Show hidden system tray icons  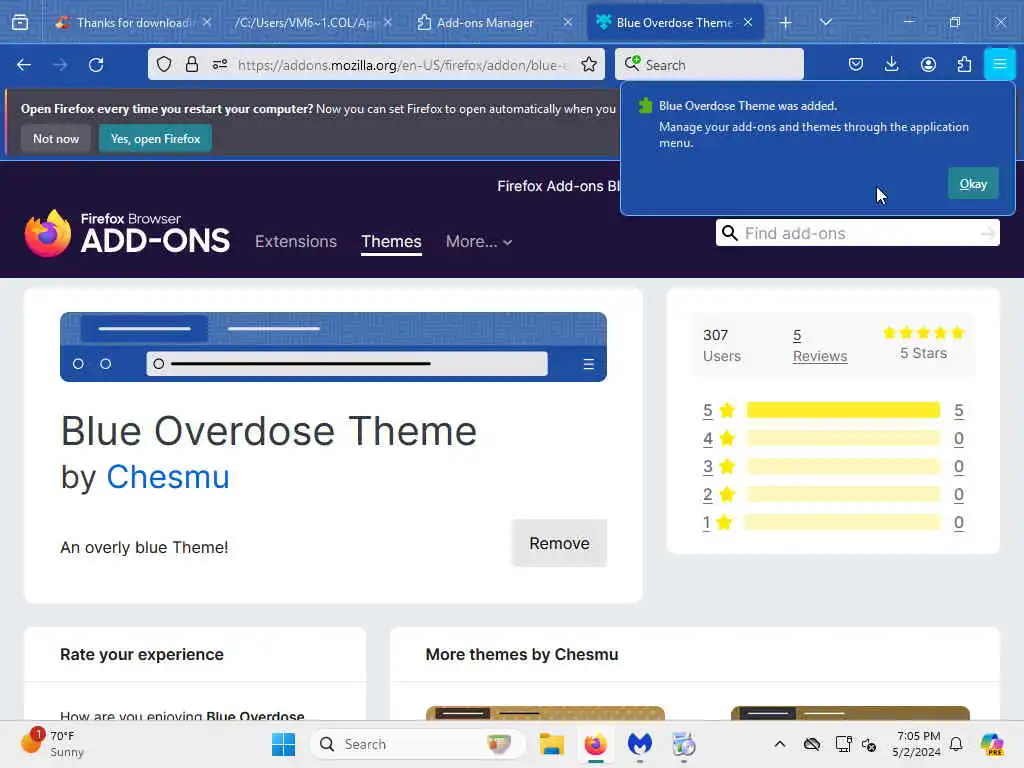coord(780,744)
